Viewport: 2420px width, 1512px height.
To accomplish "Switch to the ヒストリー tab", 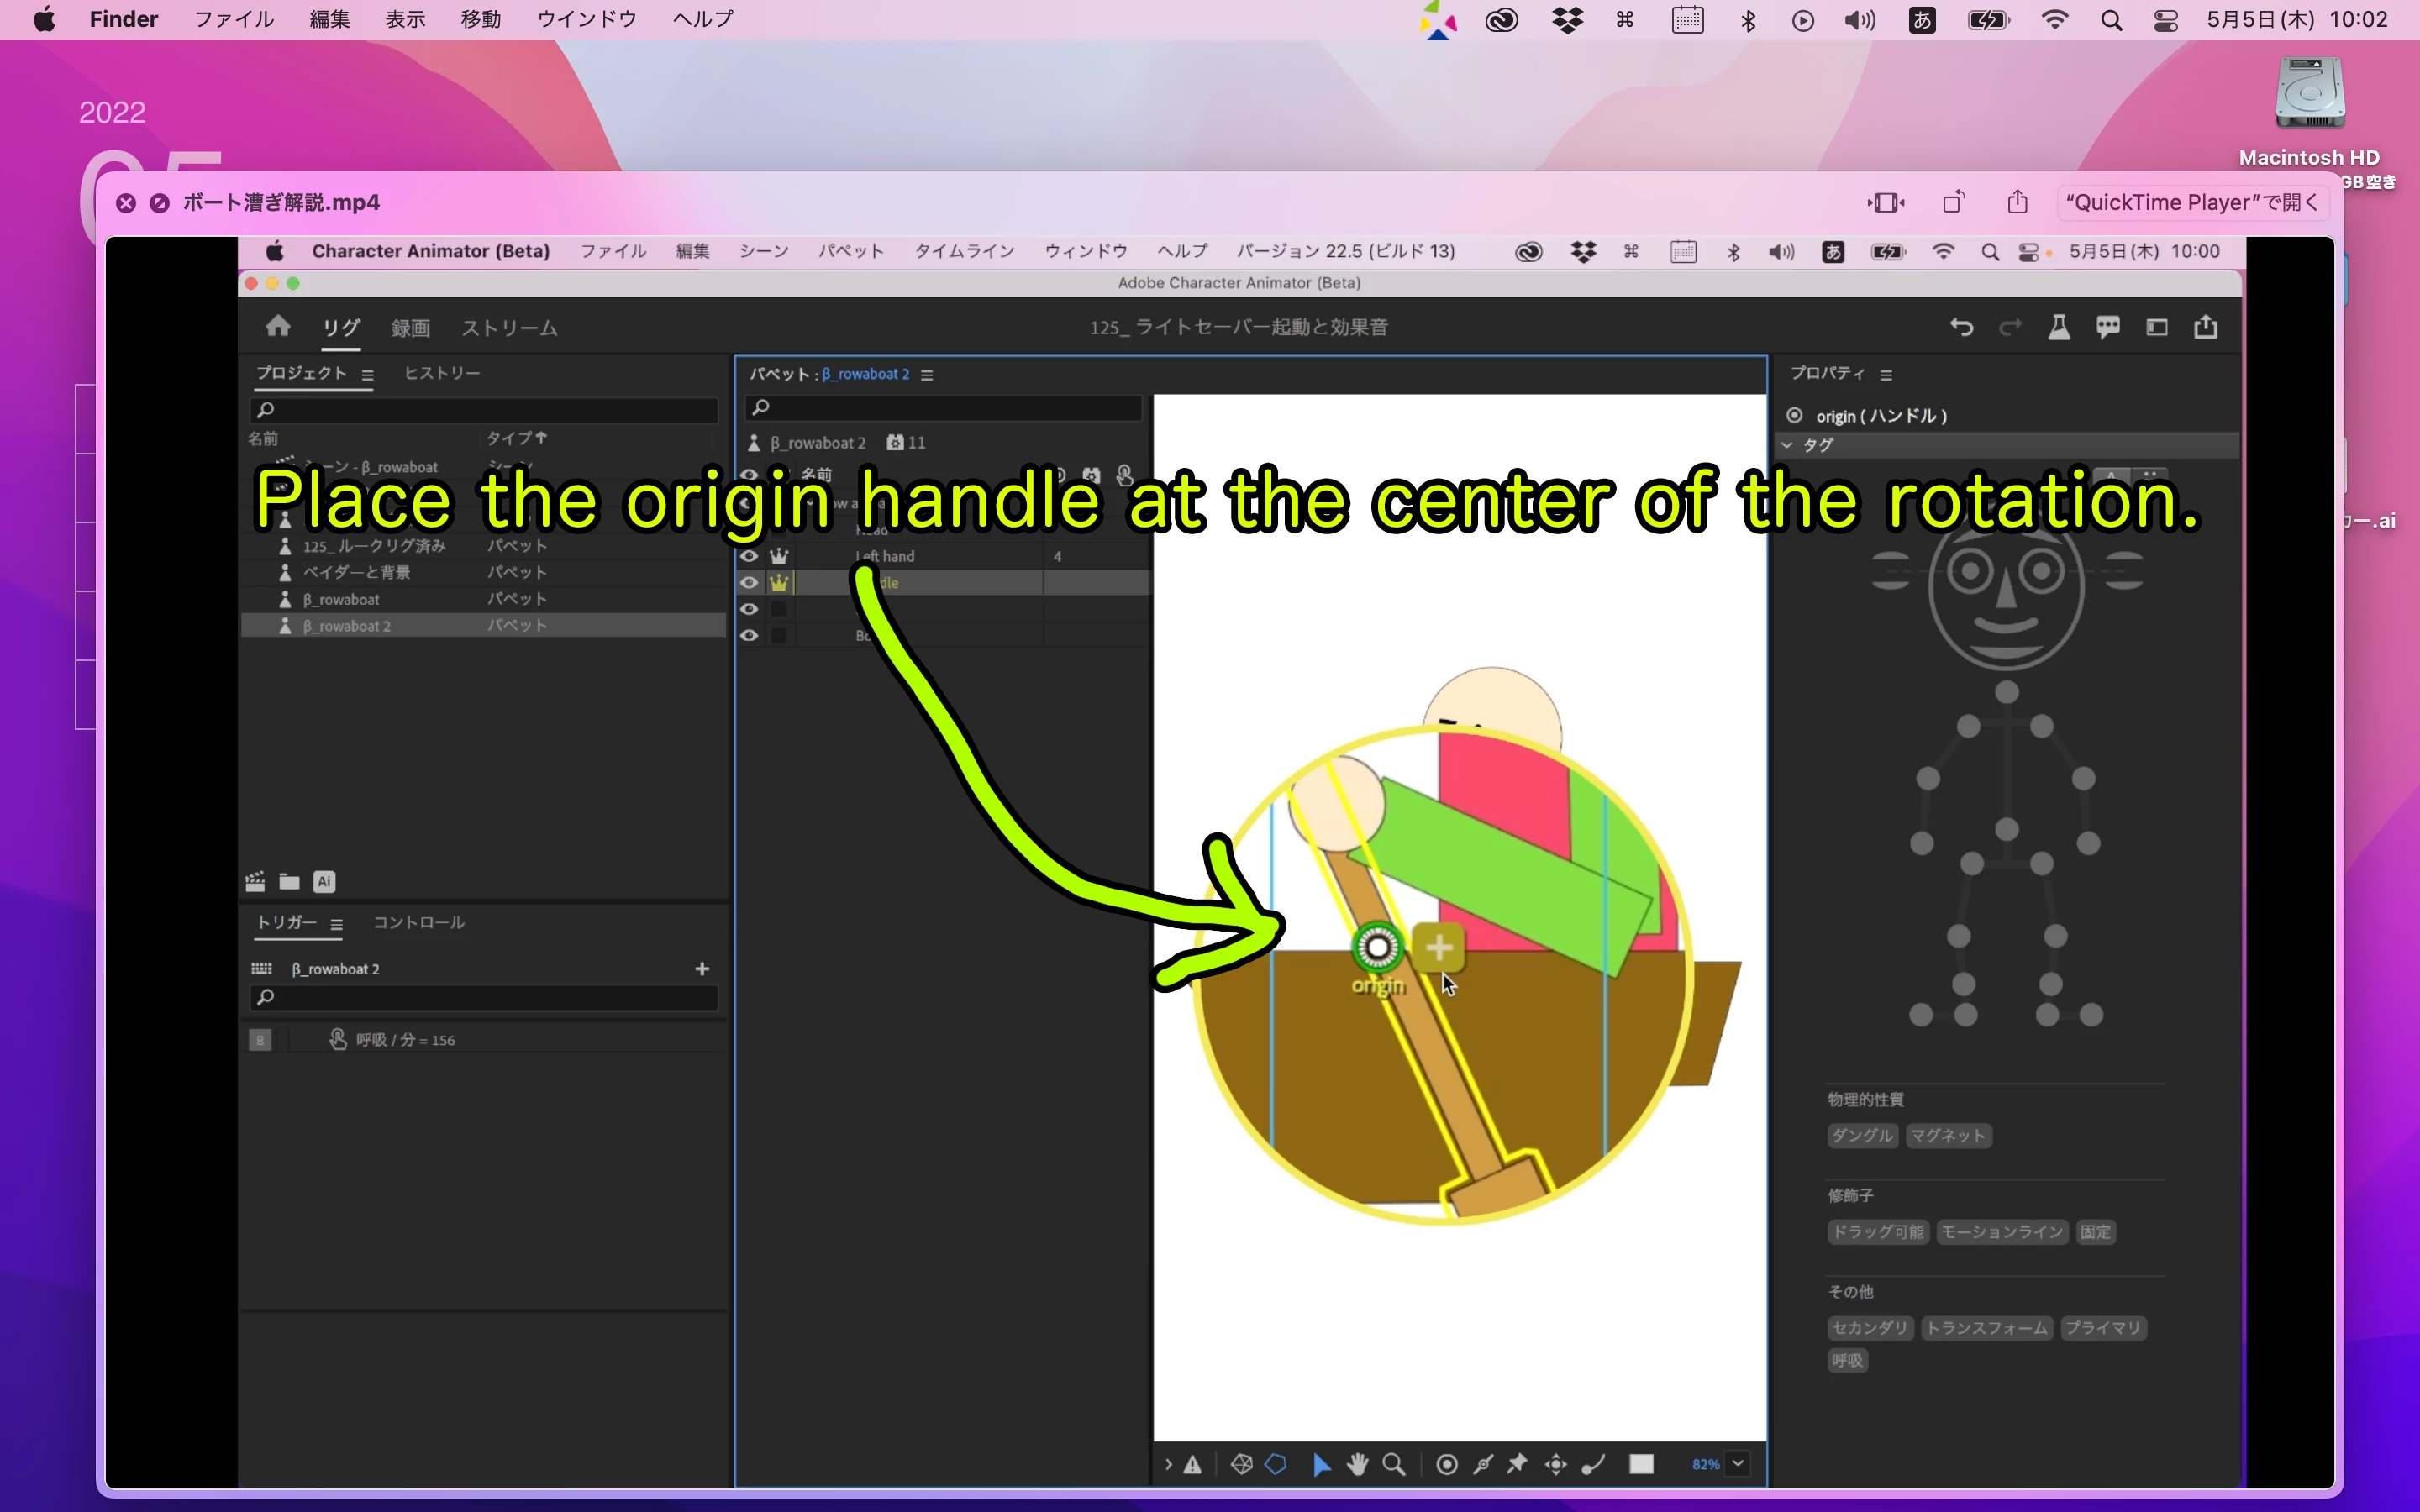I will [441, 373].
